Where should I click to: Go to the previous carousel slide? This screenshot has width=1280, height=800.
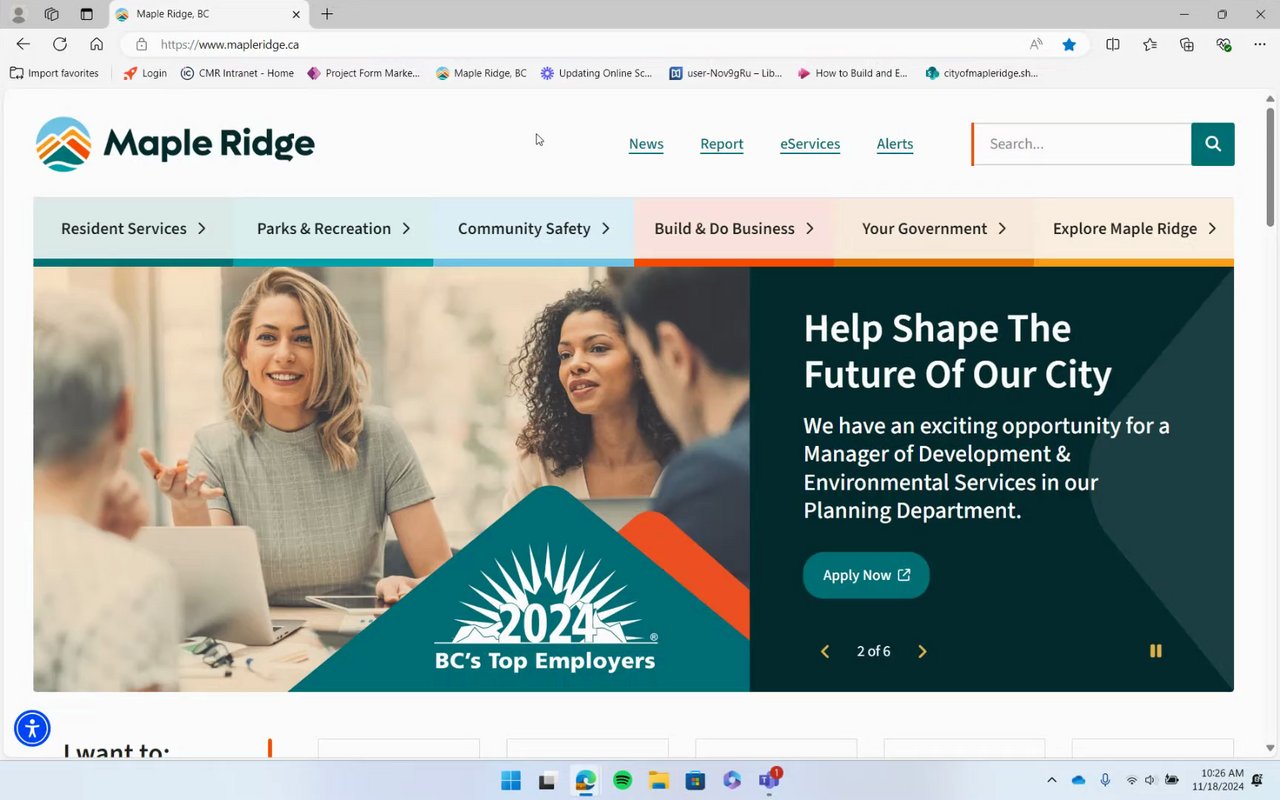point(825,651)
